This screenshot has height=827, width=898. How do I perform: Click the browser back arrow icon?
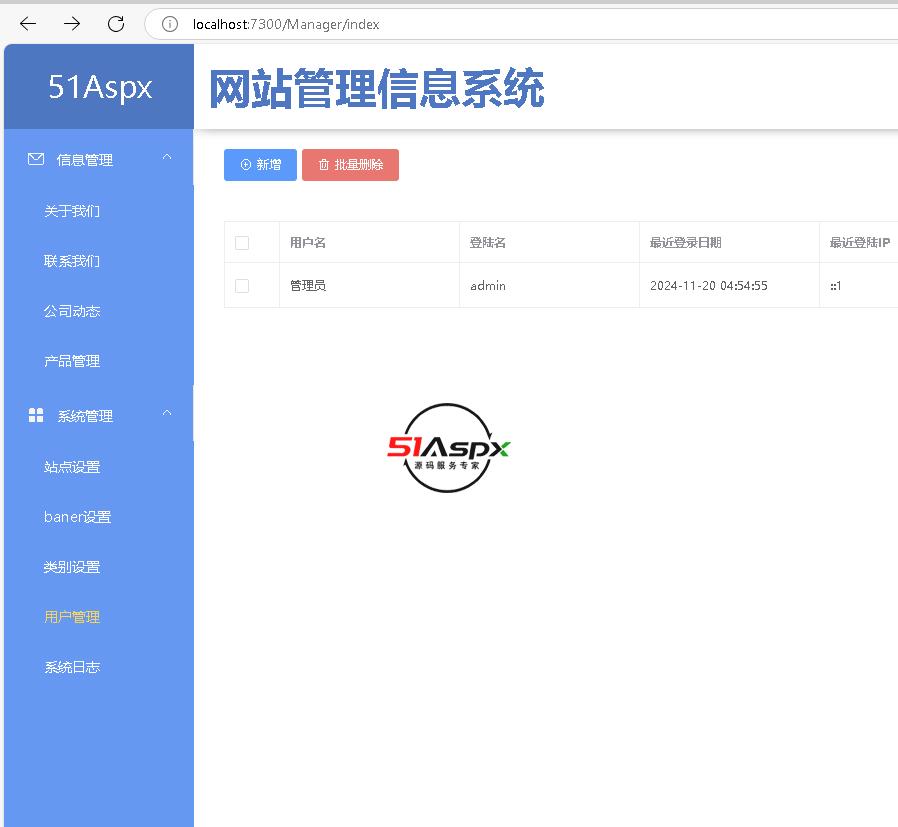coord(28,24)
